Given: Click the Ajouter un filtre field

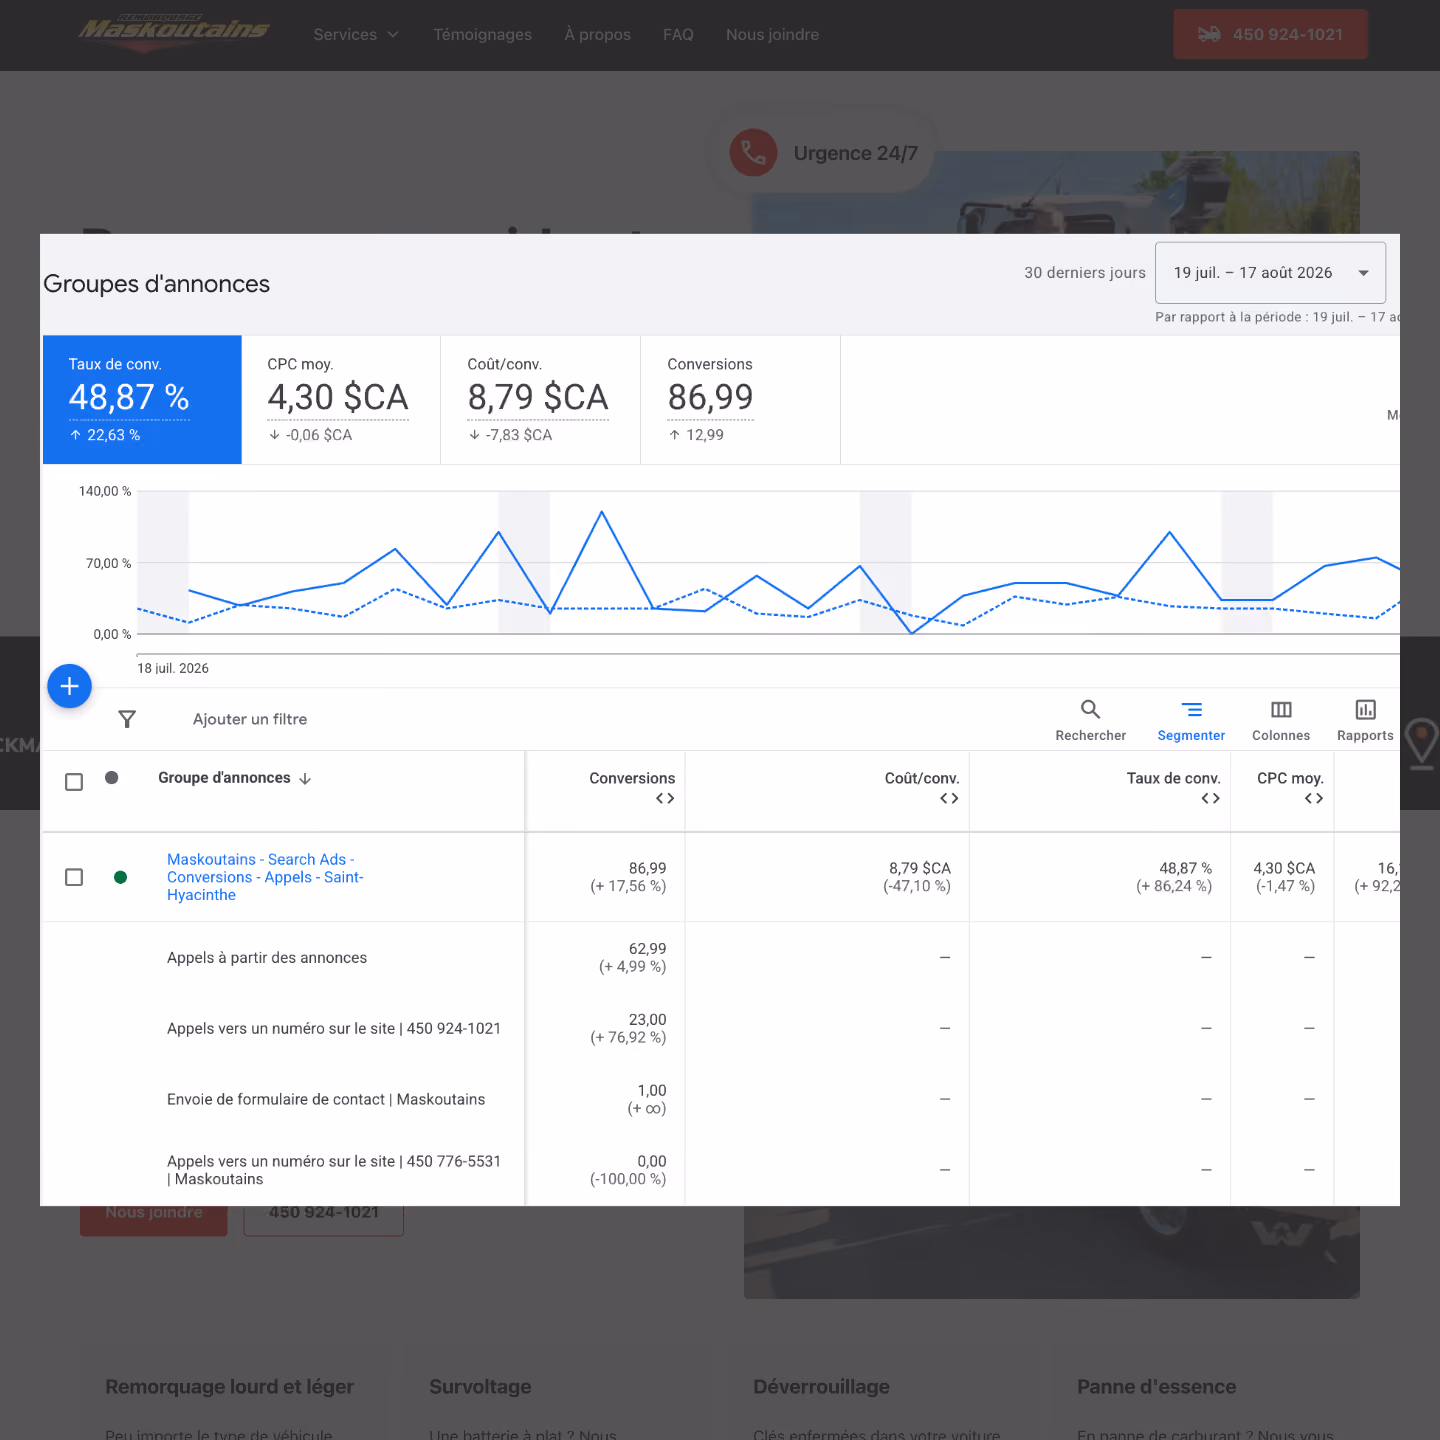Looking at the screenshot, I should coord(250,719).
